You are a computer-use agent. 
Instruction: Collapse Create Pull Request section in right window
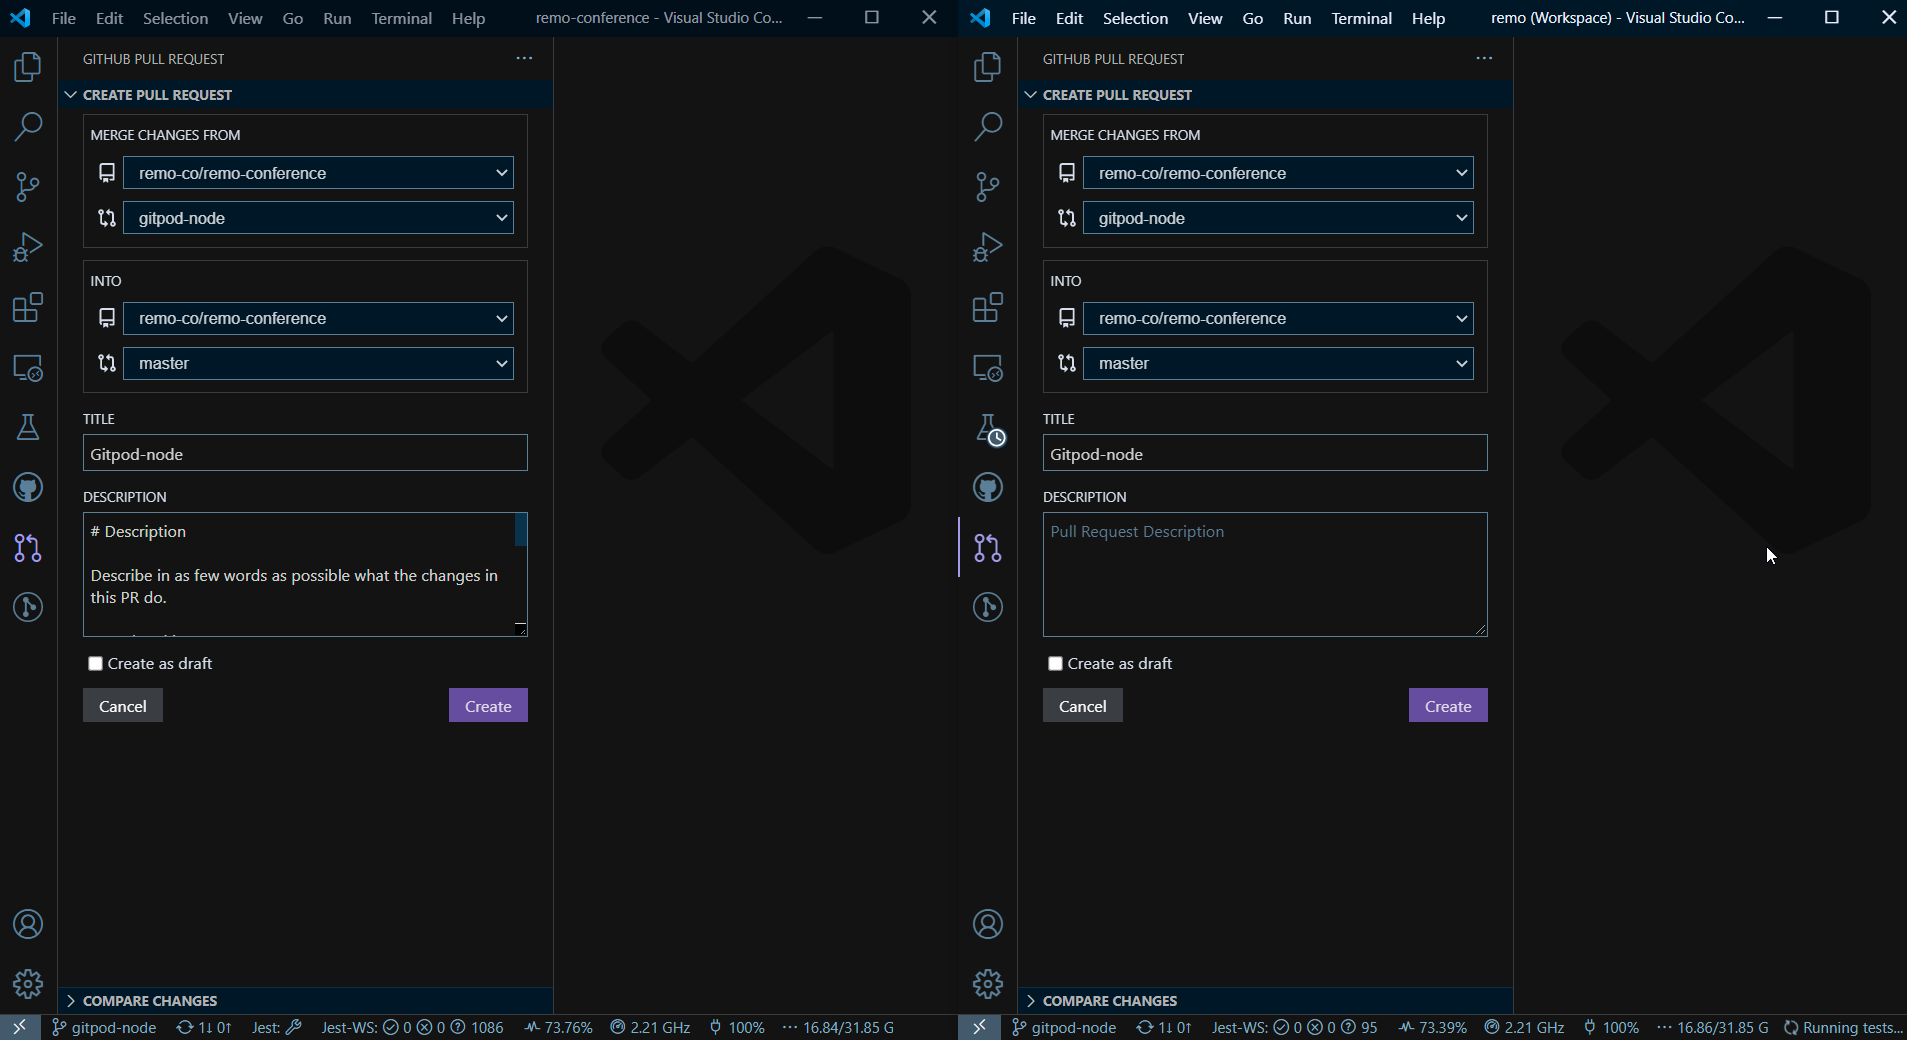pyautogui.click(x=1265, y=95)
